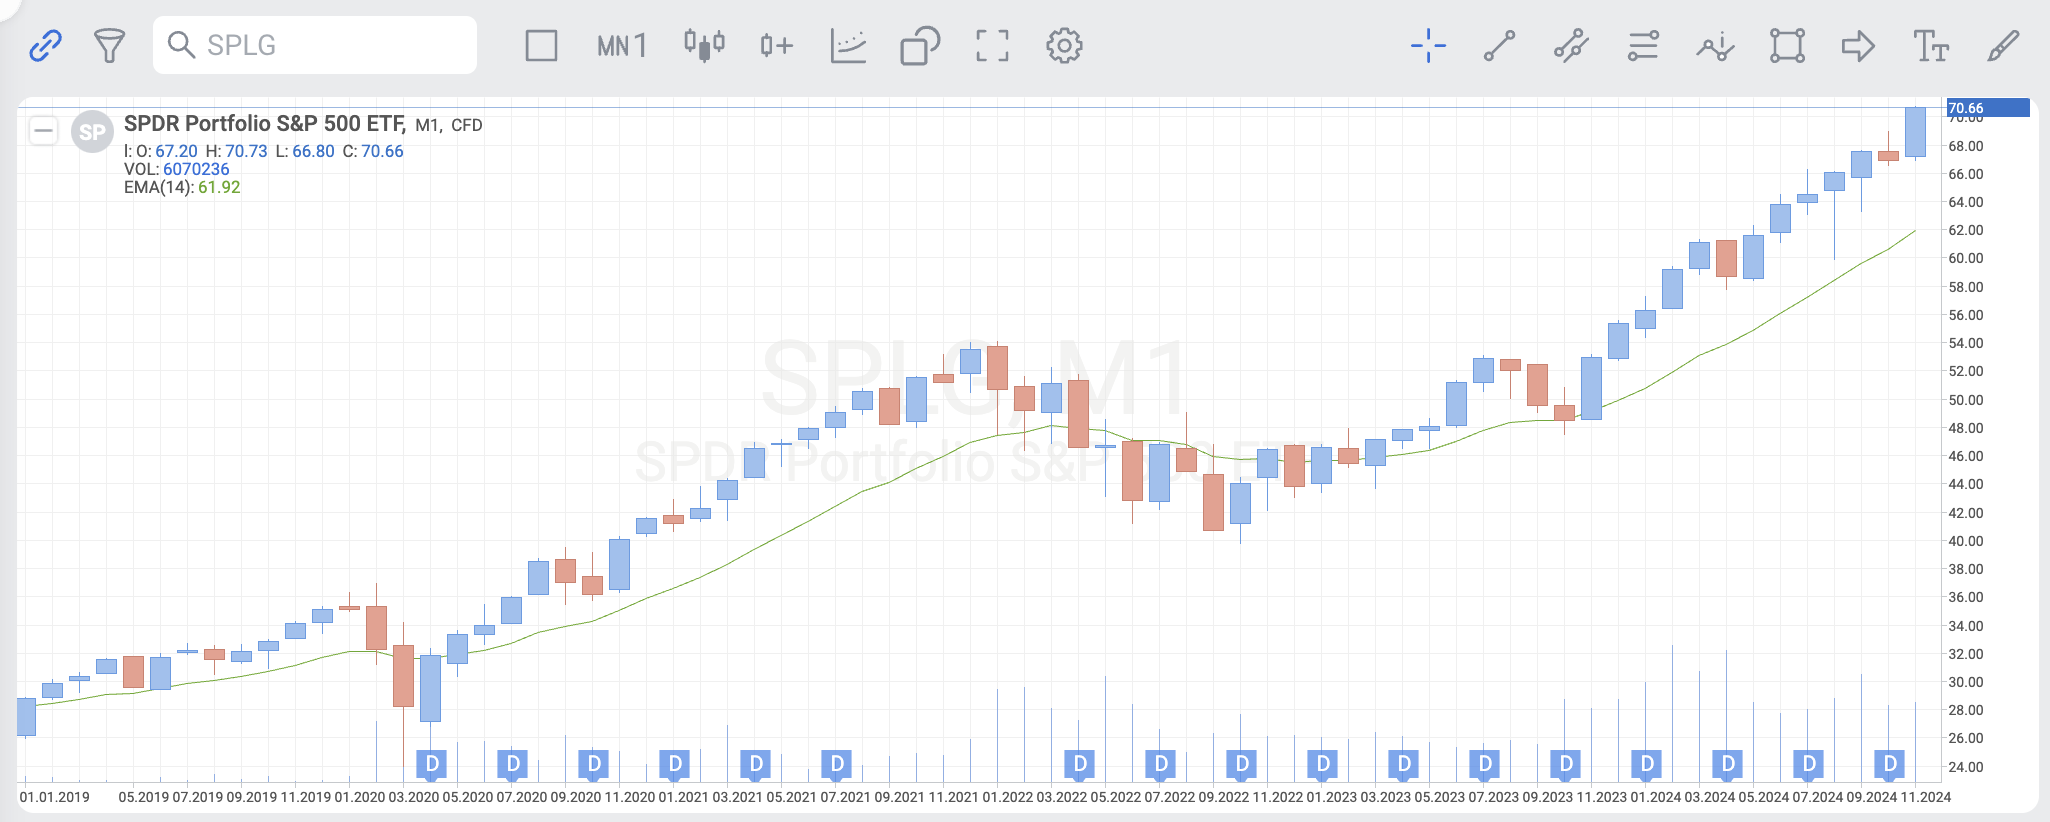Select the arrow drawing tool
The height and width of the screenshot is (822, 2050).
point(1858,46)
